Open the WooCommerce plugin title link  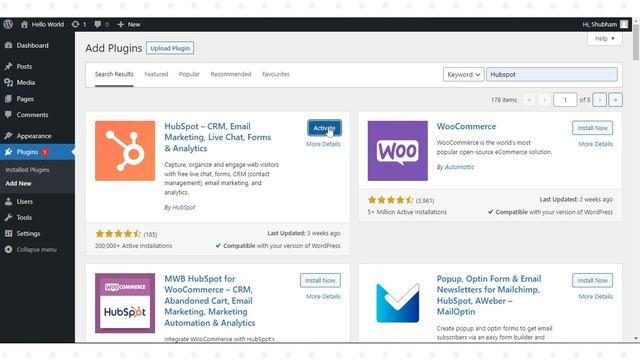(x=467, y=127)
